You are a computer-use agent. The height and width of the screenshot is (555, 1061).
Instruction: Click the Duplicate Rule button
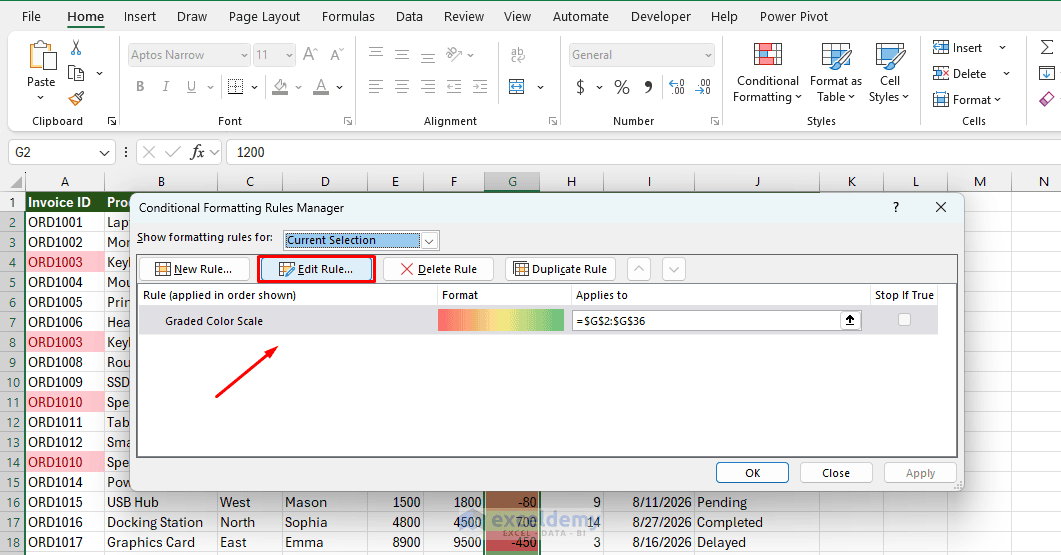pos(560,269)
